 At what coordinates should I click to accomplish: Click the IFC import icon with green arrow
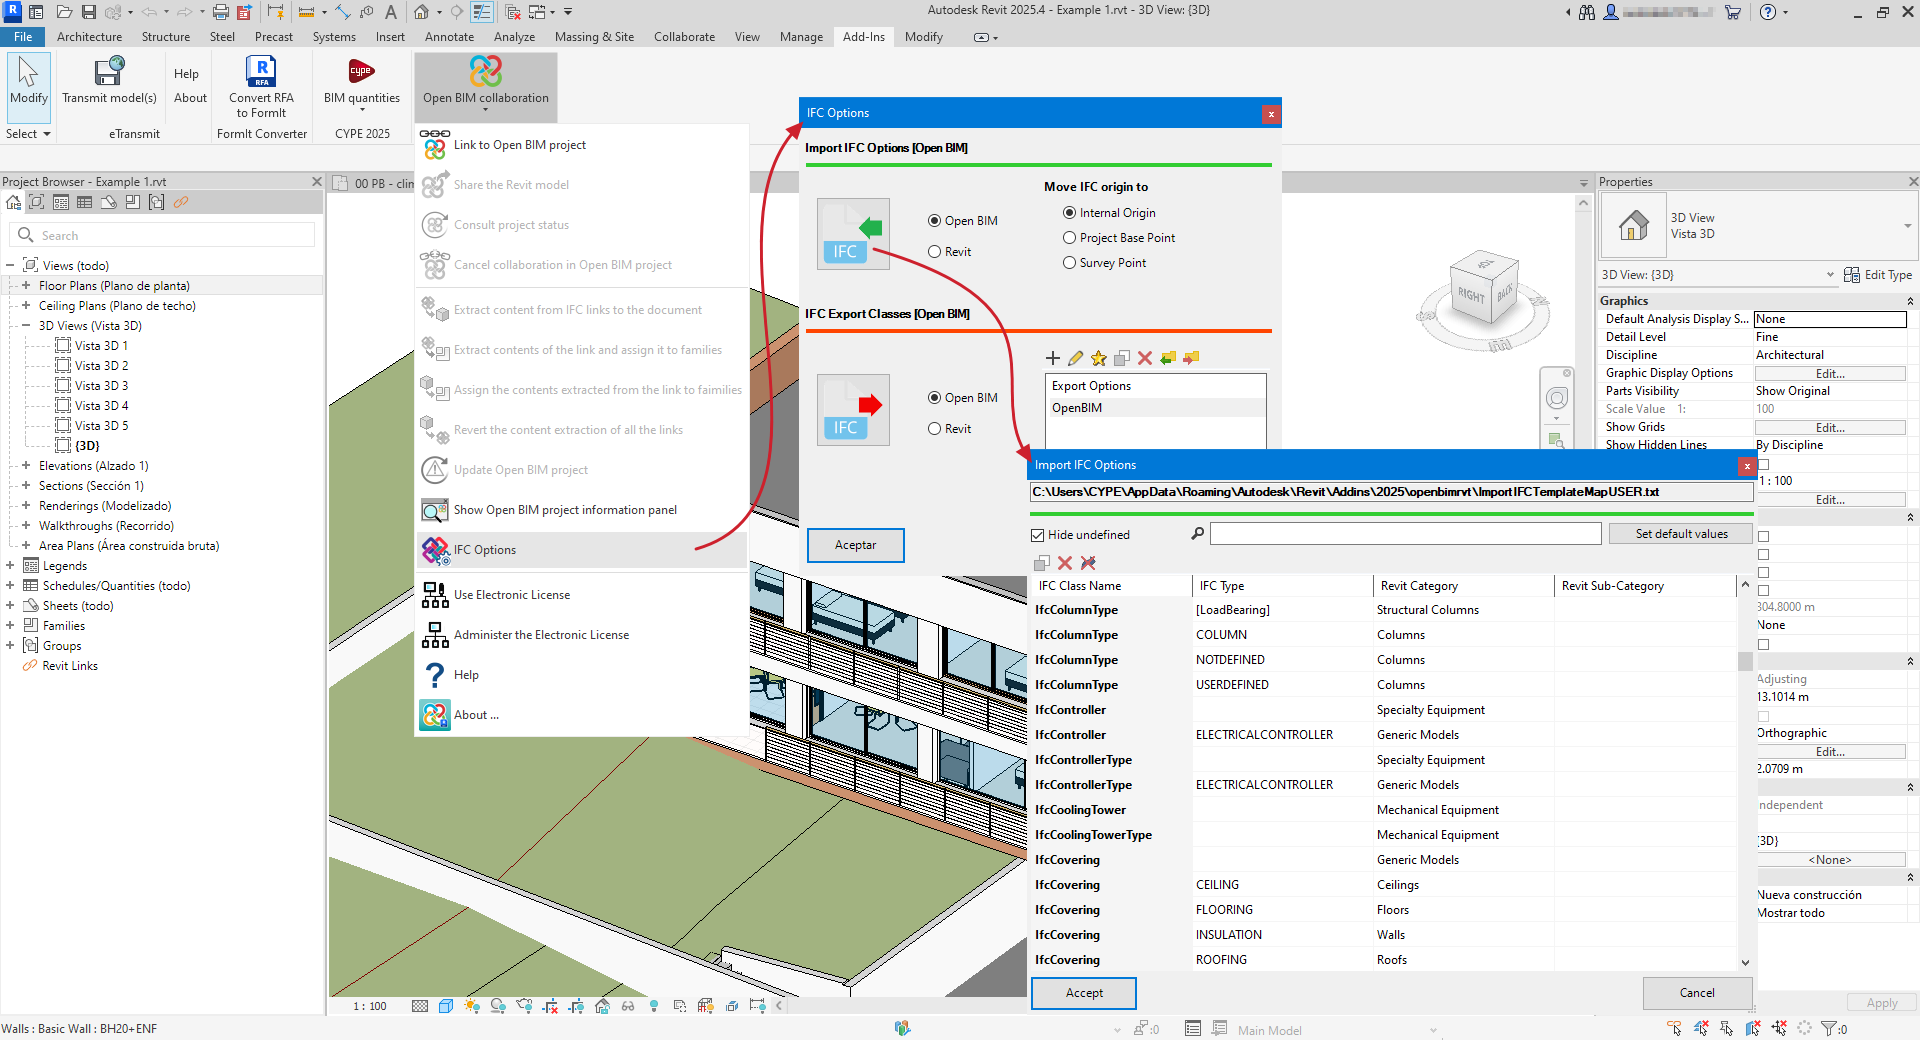coord(853,234)
